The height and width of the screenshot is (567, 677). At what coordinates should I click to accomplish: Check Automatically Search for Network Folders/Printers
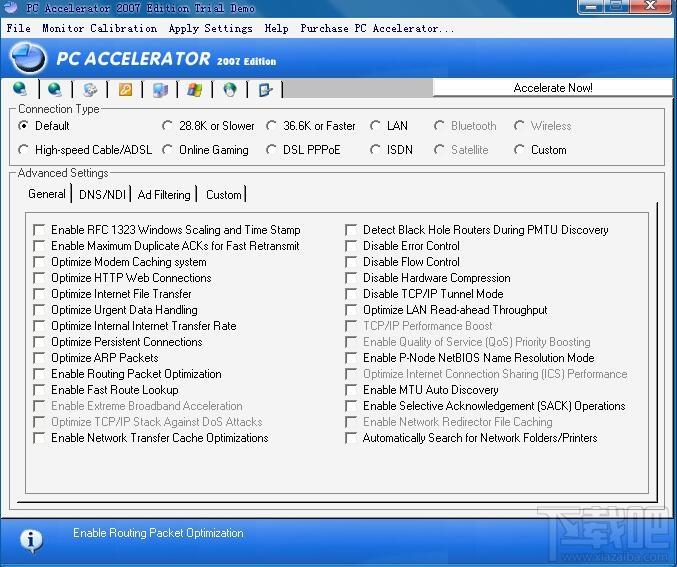click(351, 437)
